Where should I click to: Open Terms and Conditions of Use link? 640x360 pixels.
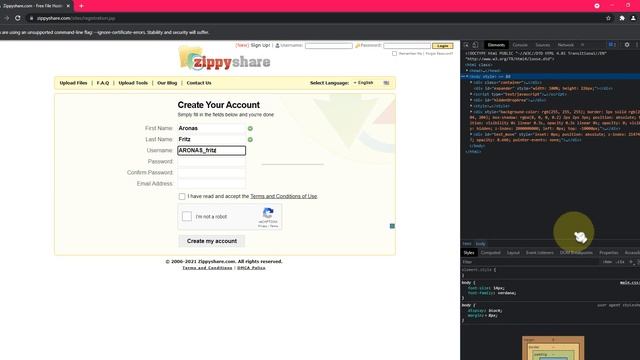(284, 196)
